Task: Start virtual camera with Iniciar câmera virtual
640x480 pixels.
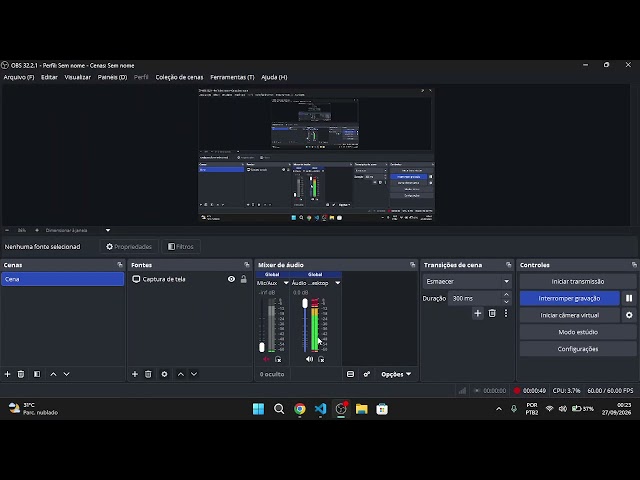Action: coord(569,315)
